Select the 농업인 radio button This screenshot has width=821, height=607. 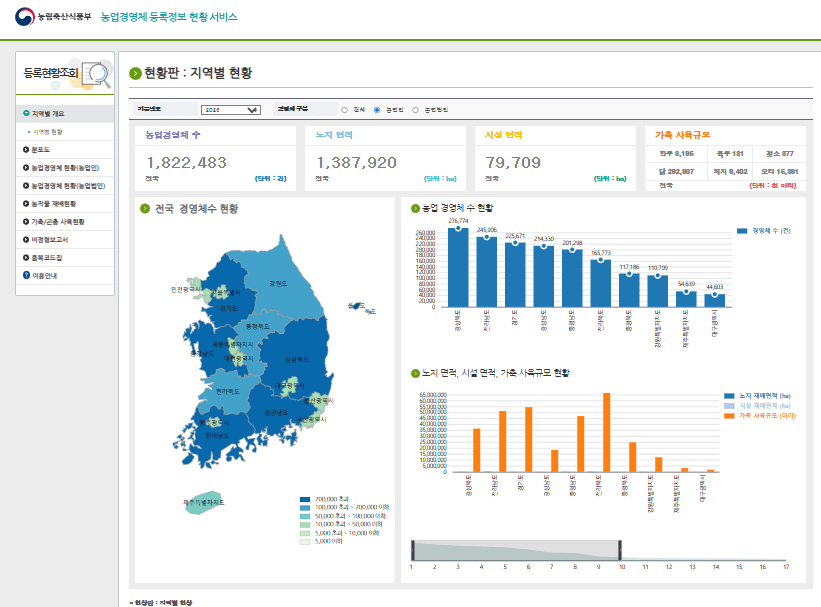pos(377,110)
